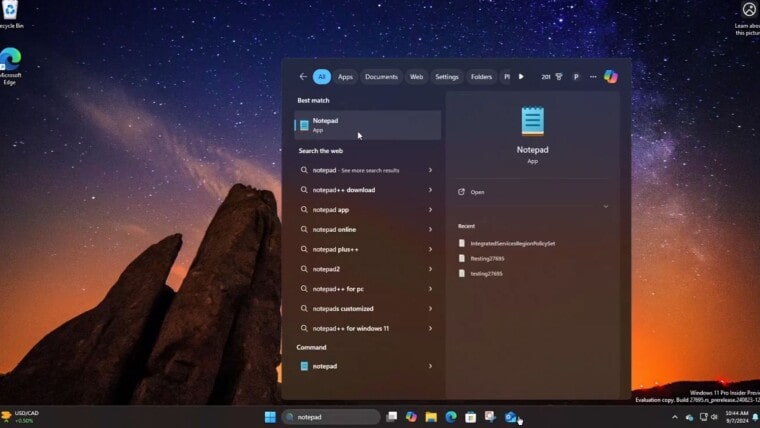This screenshot has width=760, height=428.
Task: Select the 'notepad plus++' suggestion
Action: [367, 249]
